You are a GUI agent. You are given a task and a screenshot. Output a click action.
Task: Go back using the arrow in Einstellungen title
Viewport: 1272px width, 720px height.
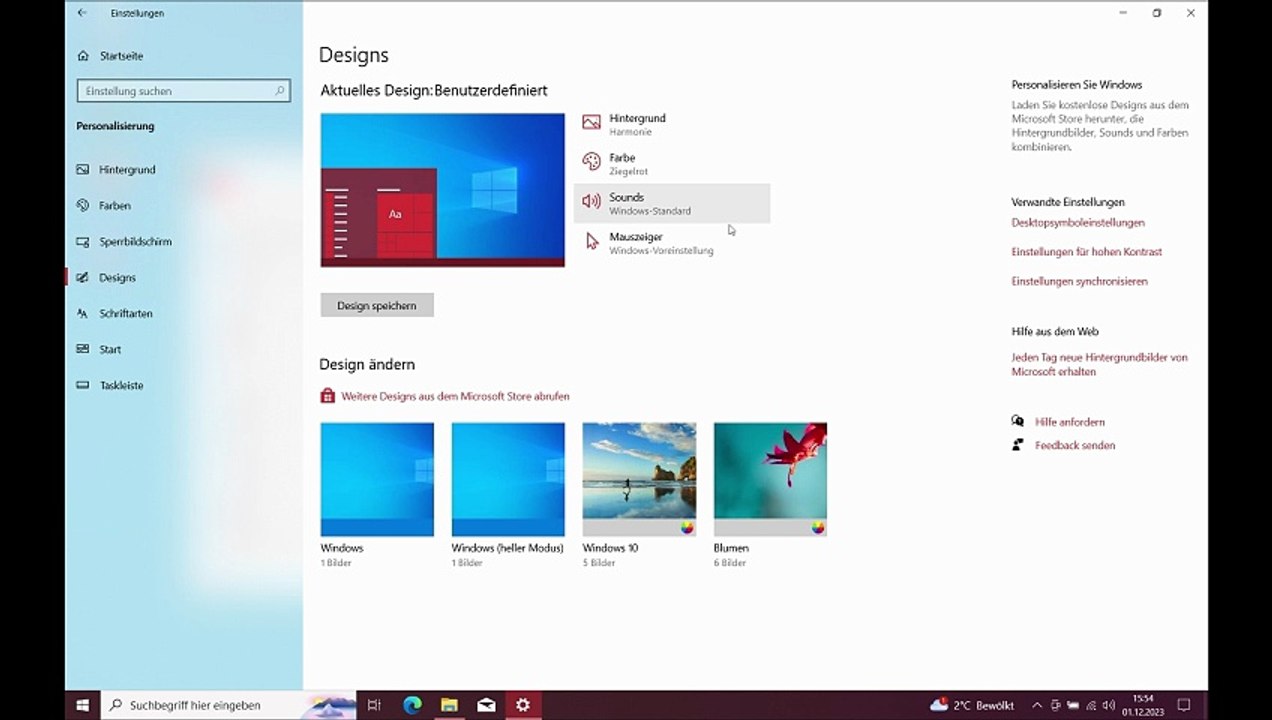pos(82,13)
